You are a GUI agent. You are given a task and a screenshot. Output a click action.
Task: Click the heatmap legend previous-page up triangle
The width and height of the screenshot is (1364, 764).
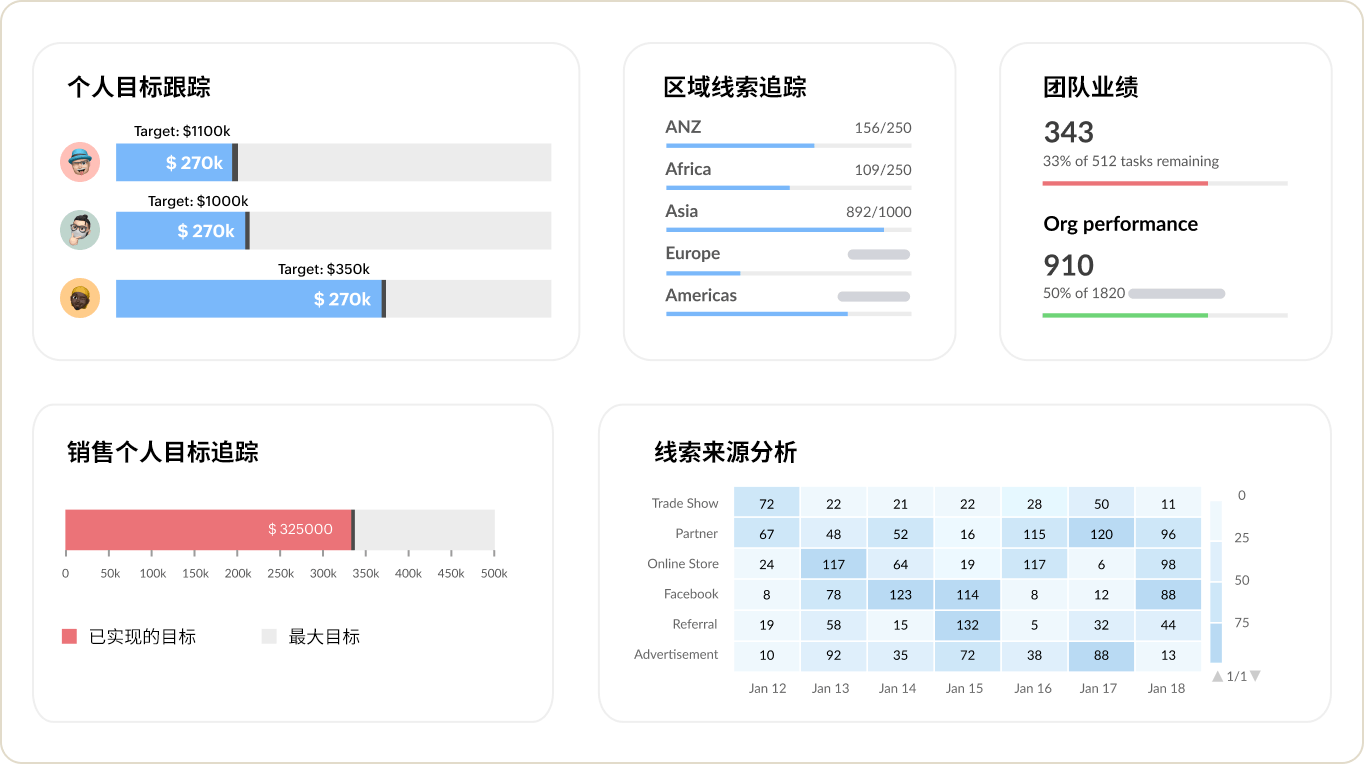pyautogui.click(x=1217, y=677)
